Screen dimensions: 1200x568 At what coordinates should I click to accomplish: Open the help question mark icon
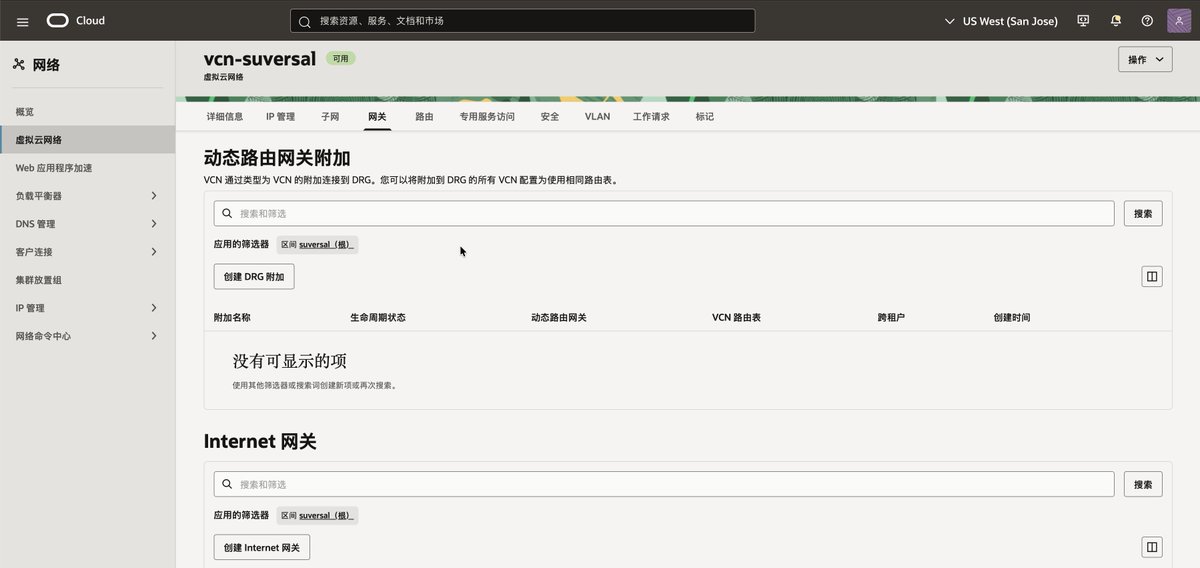coord(1147,21)
